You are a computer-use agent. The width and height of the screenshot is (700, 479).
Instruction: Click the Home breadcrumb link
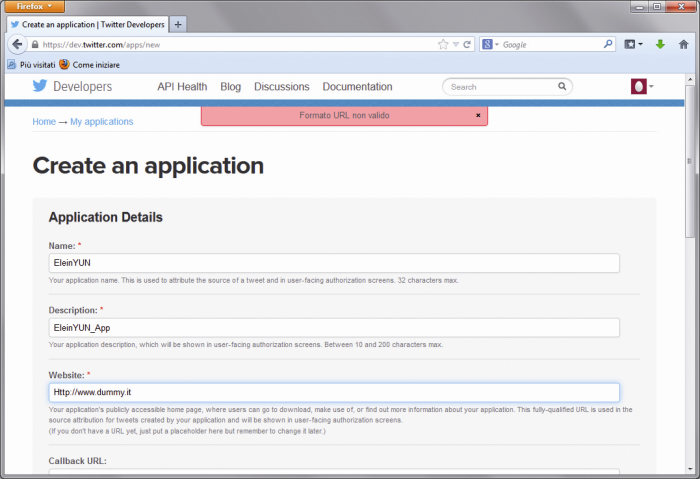pyautogui.click(x=44, y=122)
